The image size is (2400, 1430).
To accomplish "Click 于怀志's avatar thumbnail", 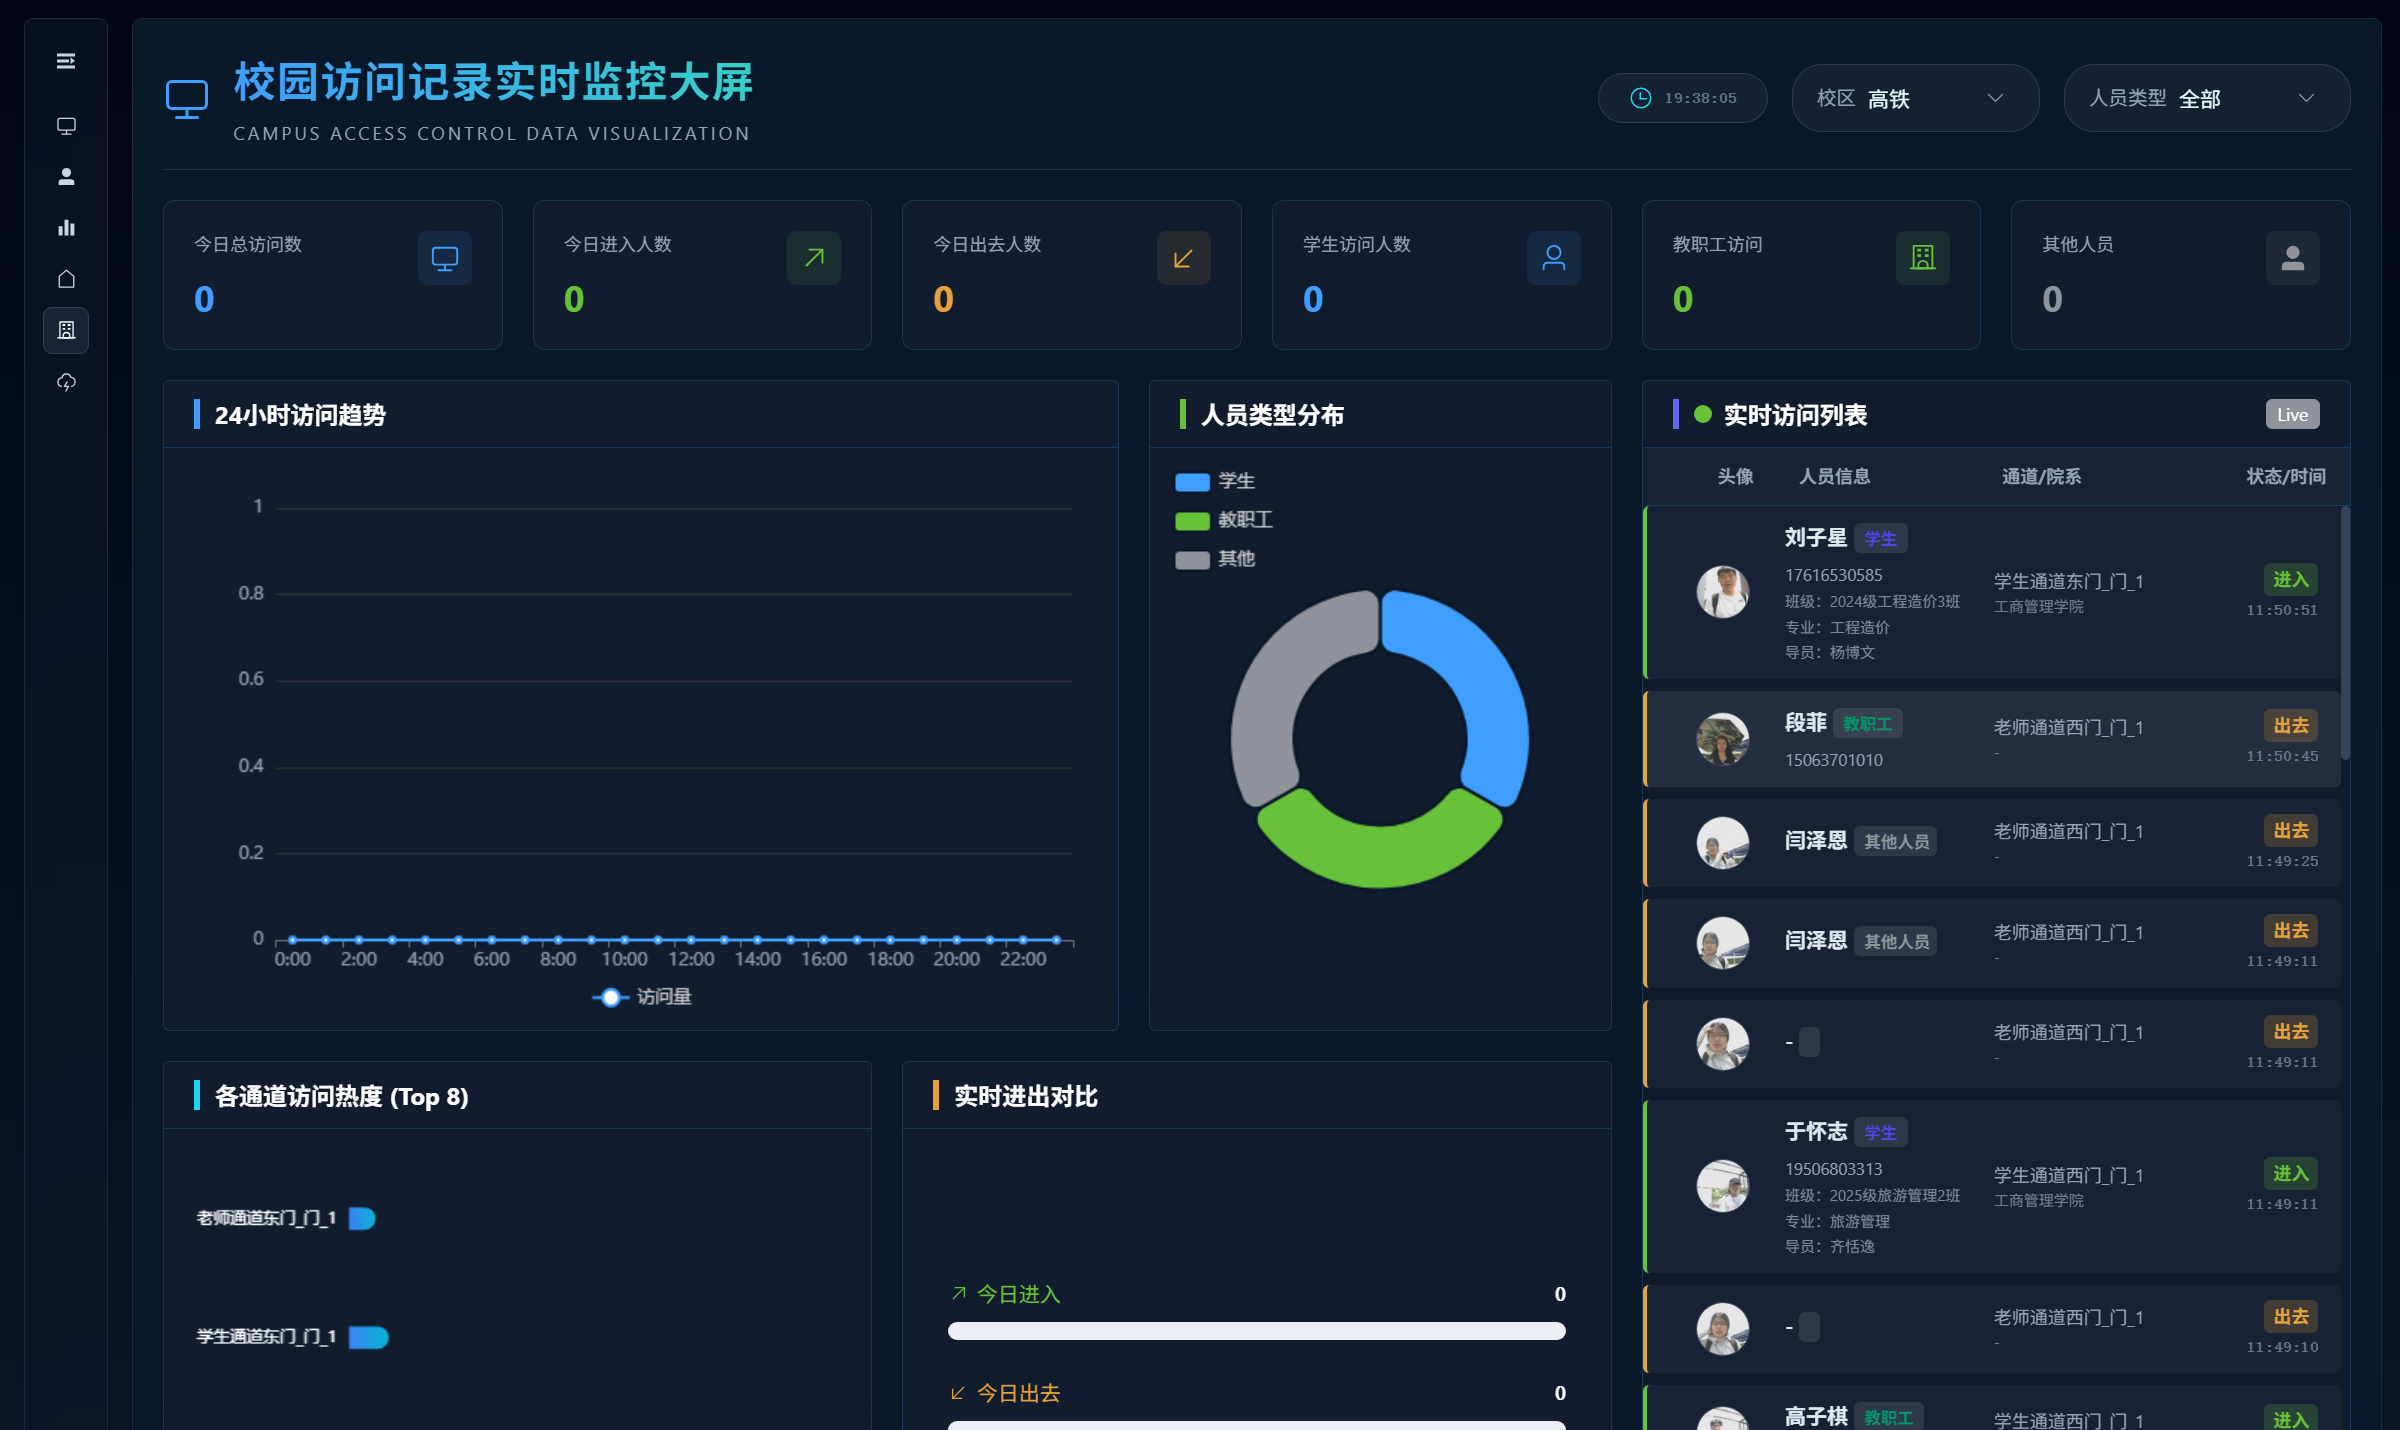I will [1722, 1186].
